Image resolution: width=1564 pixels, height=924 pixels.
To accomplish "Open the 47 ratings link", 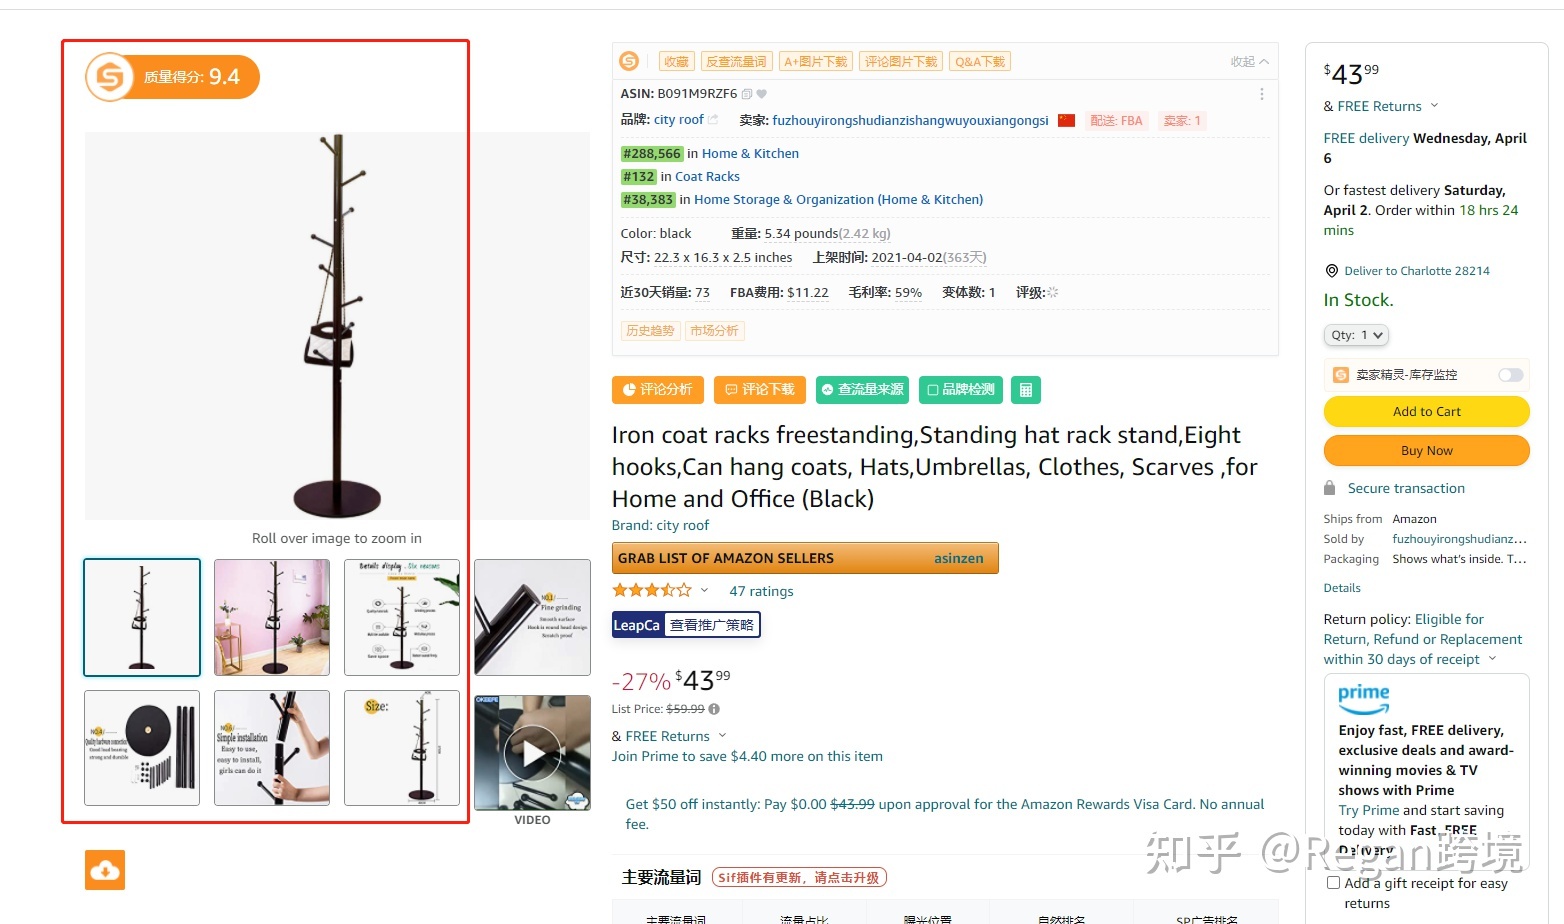I will 761,591.
